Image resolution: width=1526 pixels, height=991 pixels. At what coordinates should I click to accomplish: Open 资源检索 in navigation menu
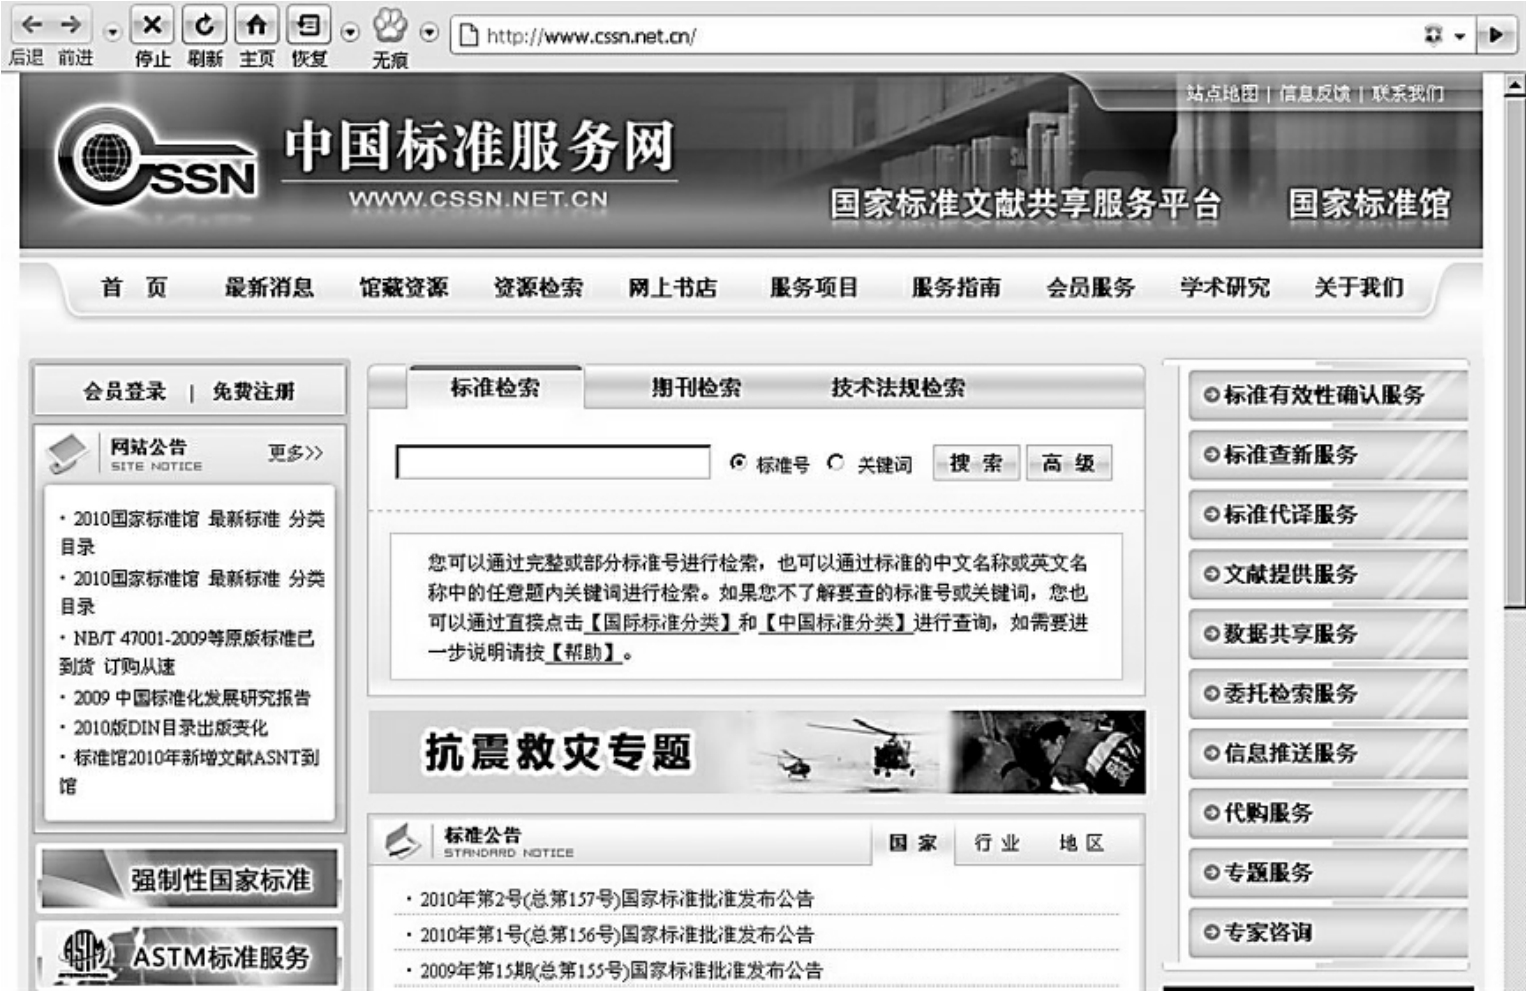pos(538,288)
